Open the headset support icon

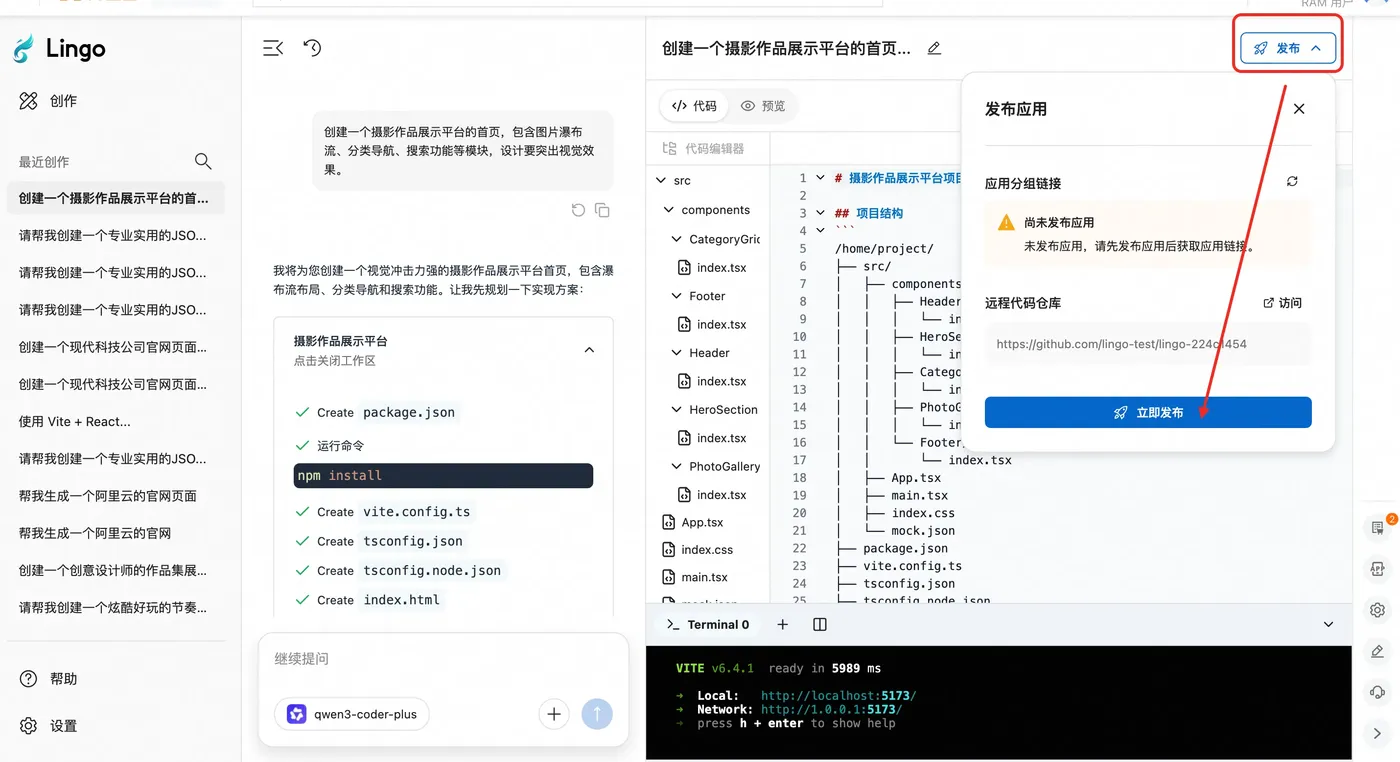[x=1377, y=692]
